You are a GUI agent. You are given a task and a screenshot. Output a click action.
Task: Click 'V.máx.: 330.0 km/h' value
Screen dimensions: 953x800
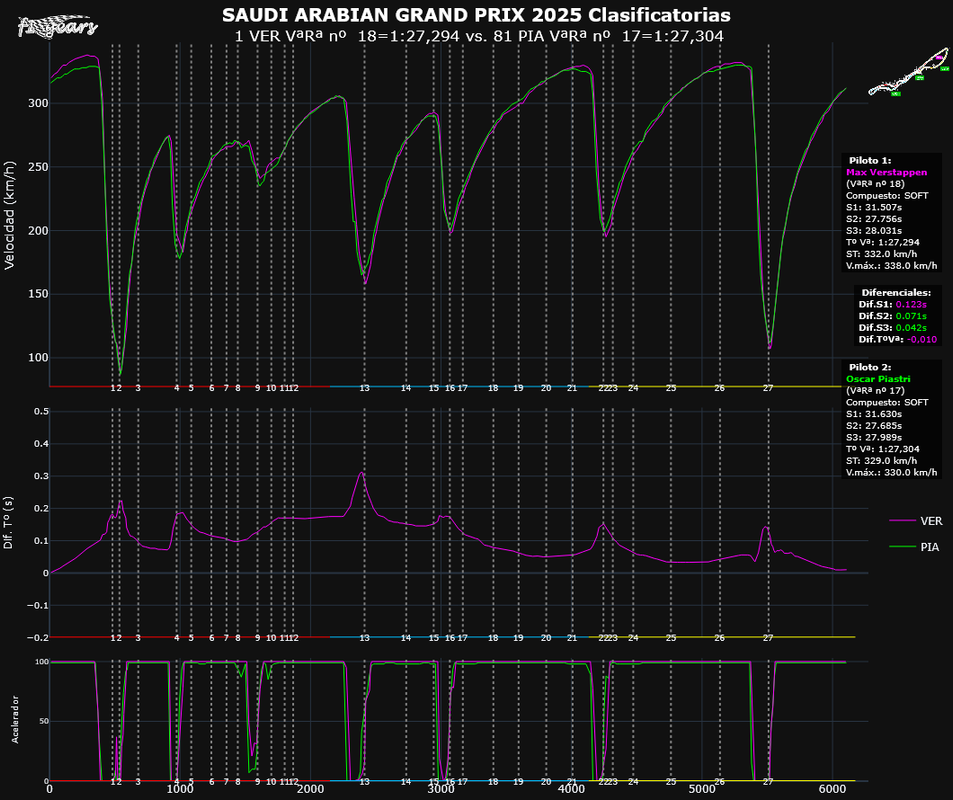click(891, 472)
